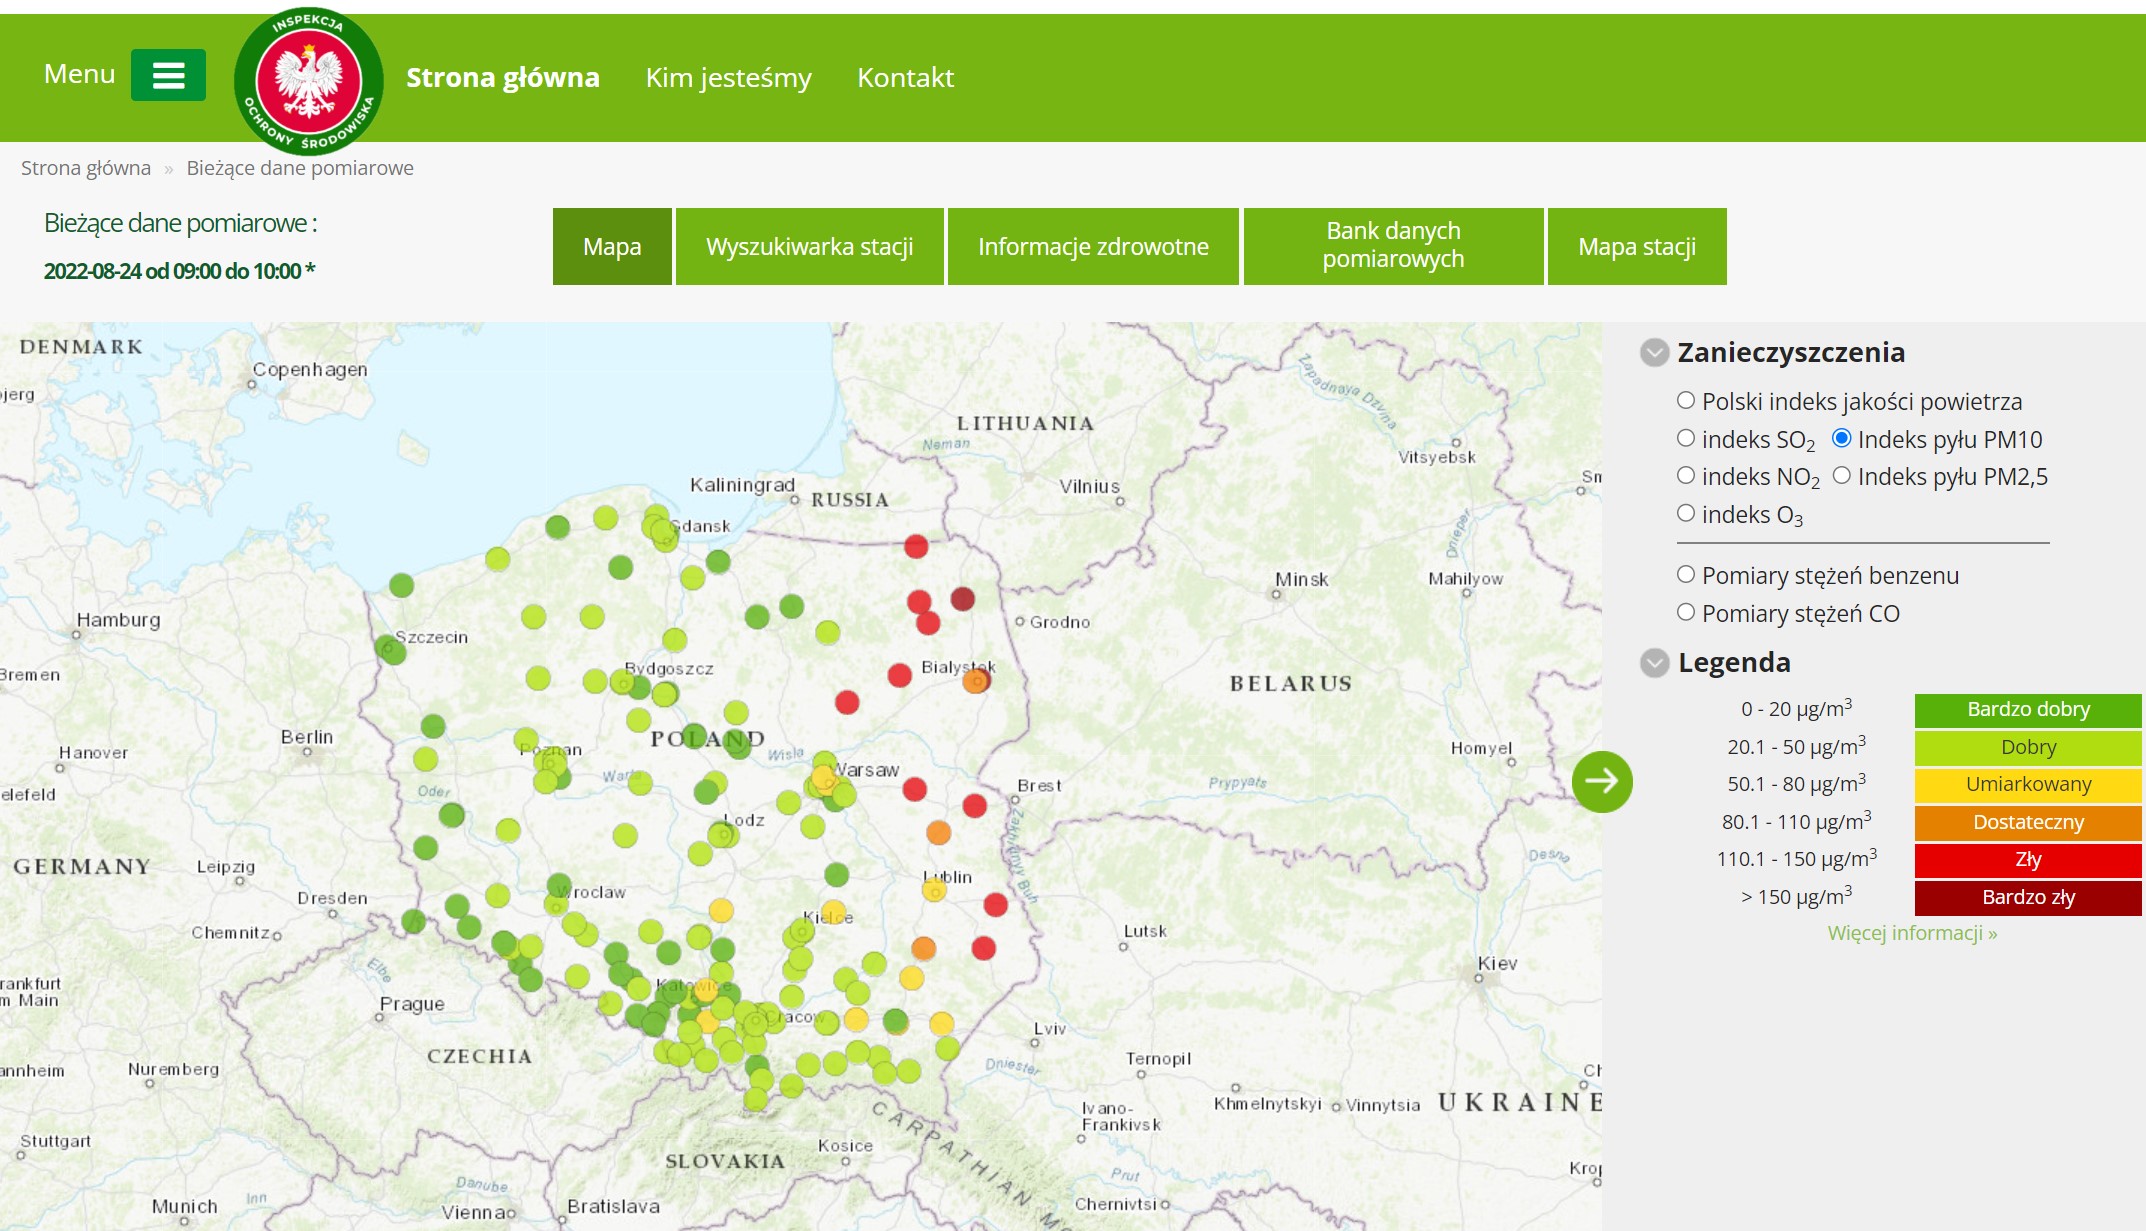Screen dimensions: 2146x1231
Task: Choose Indeks pyłu PM2,5 option
Action: pos(1842,476)
